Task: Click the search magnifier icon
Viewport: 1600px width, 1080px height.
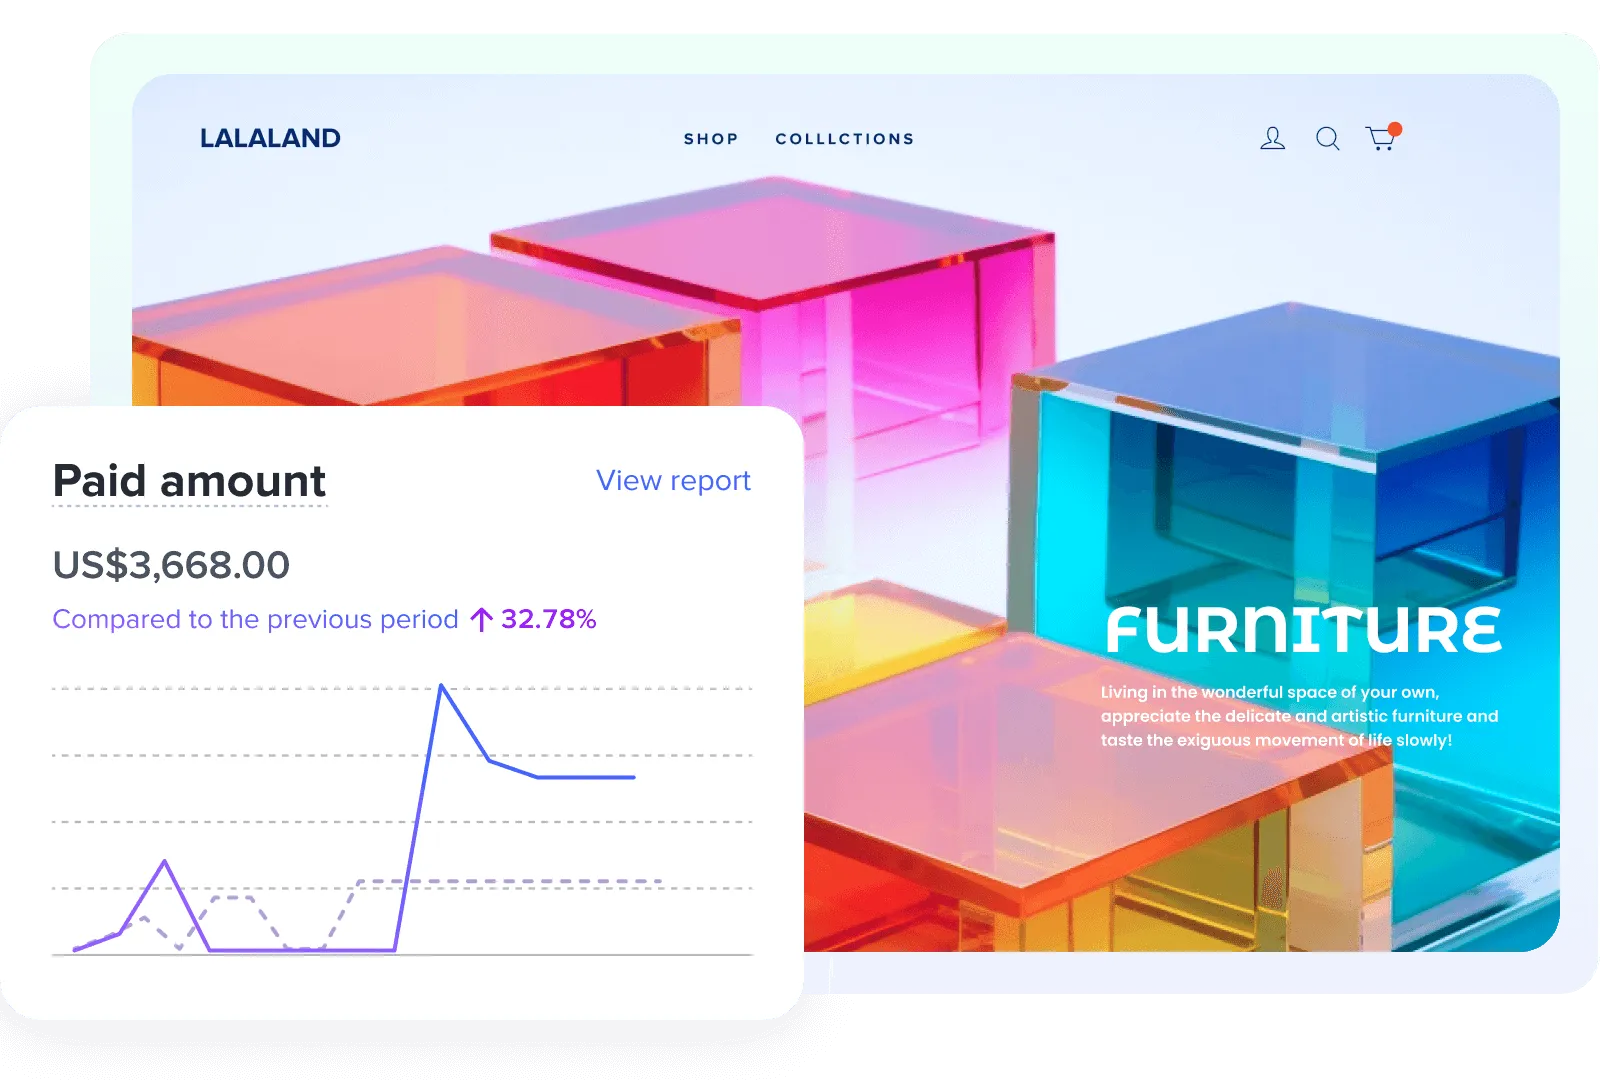Action: pyautogui.click(x=1327, y=138)
